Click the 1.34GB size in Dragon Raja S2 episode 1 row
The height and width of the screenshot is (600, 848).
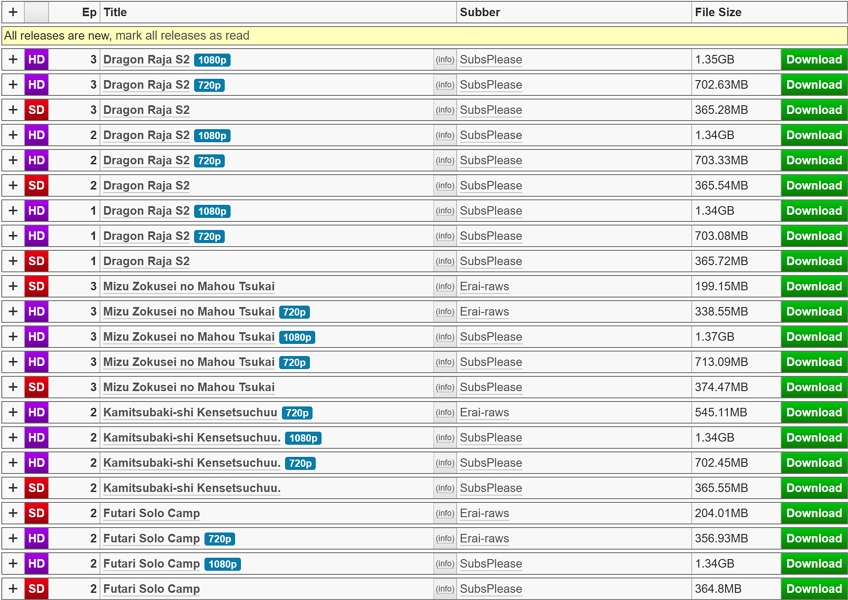(714, 211)
